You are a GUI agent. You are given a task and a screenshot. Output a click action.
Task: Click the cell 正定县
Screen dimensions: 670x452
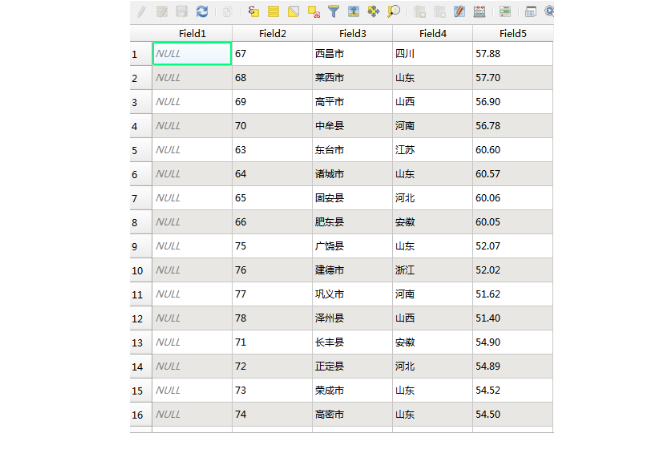click(353, 367)
